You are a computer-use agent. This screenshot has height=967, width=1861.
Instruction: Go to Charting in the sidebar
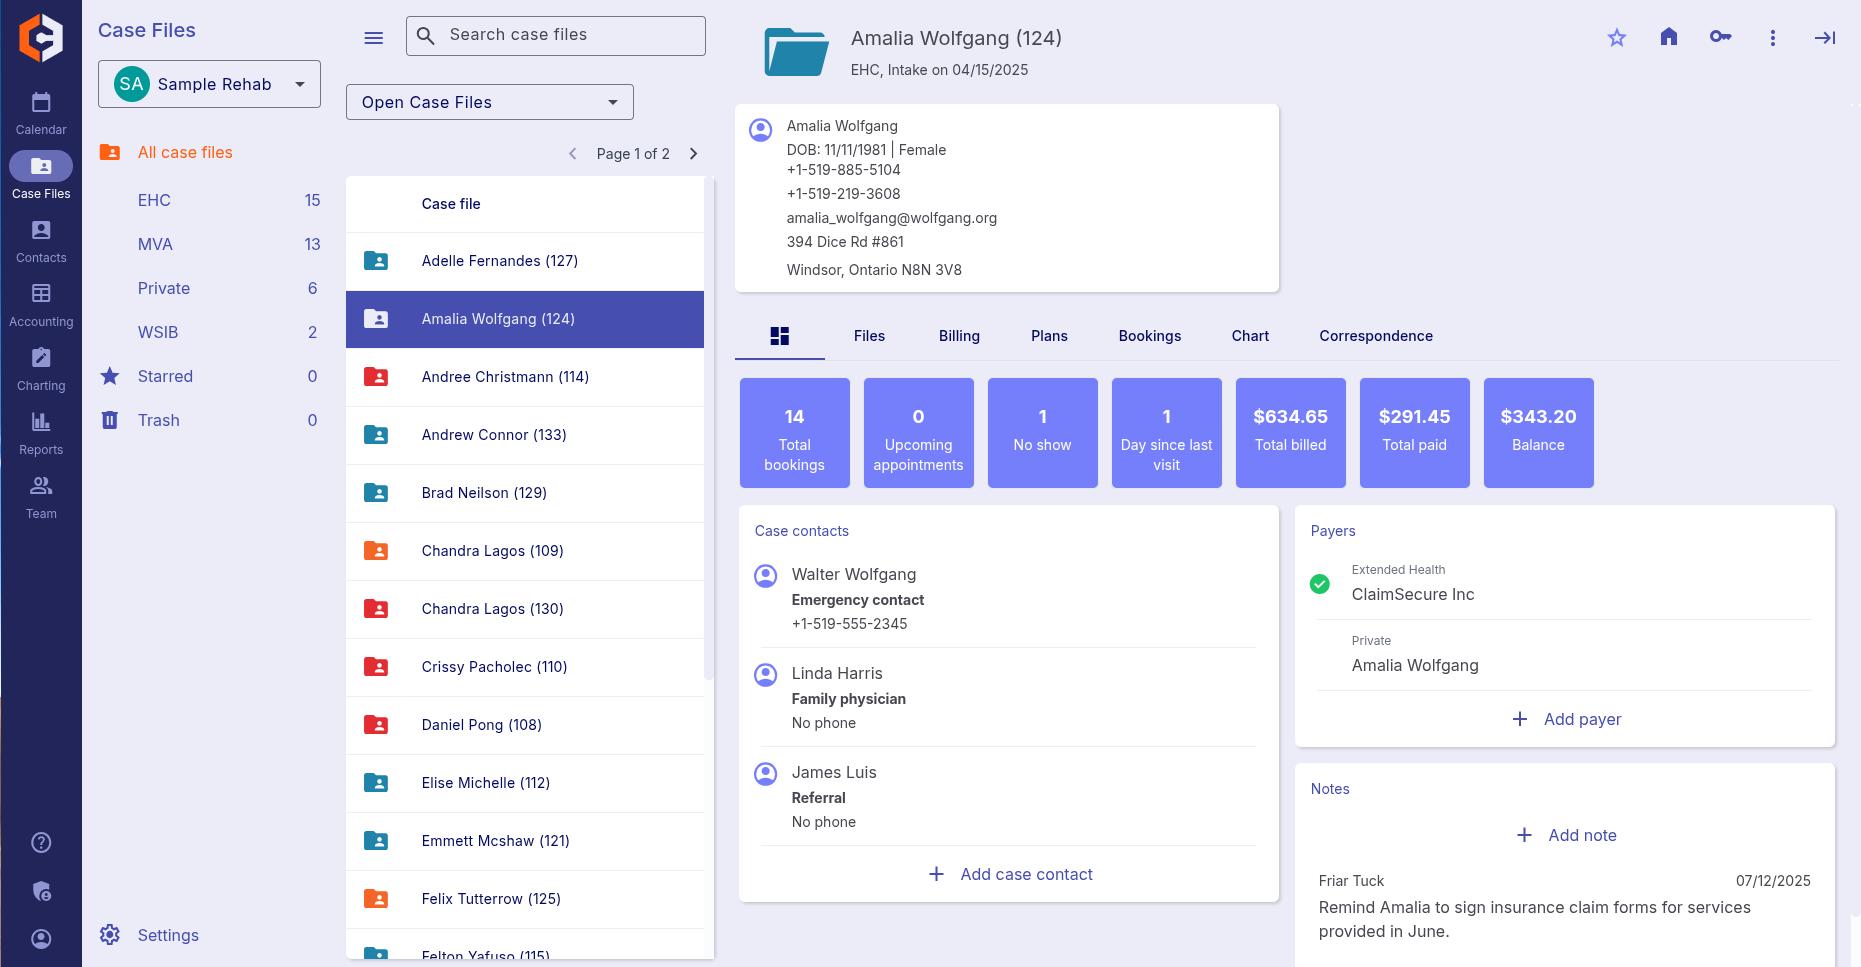click(41, 368)
